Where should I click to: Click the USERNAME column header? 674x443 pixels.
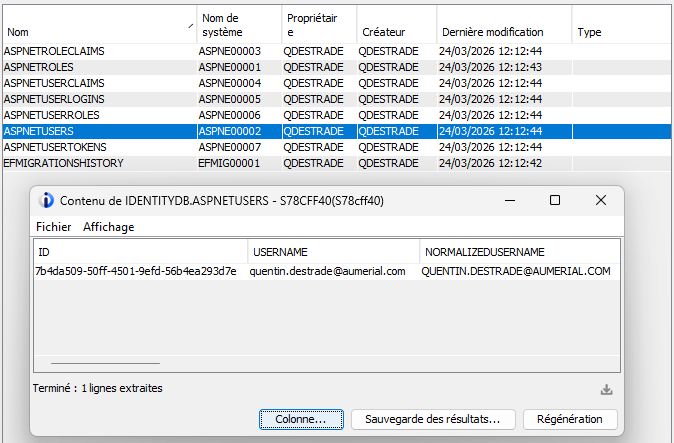[x=334, y=252]
